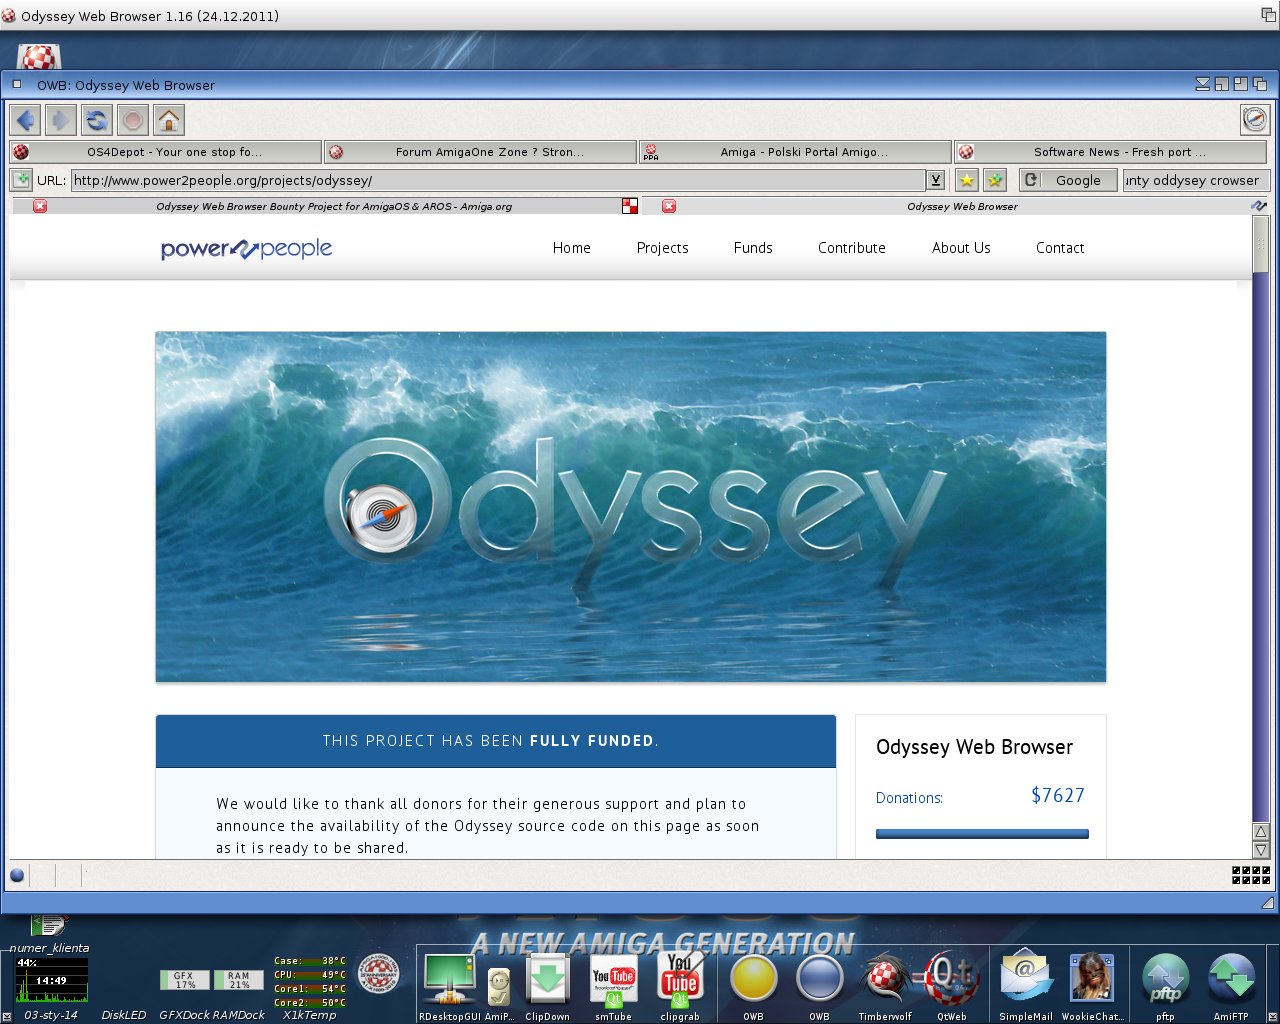Add bookmark using the star-plus button
This screenshot has width=1280, height=1024.
(x=994, y=180)
